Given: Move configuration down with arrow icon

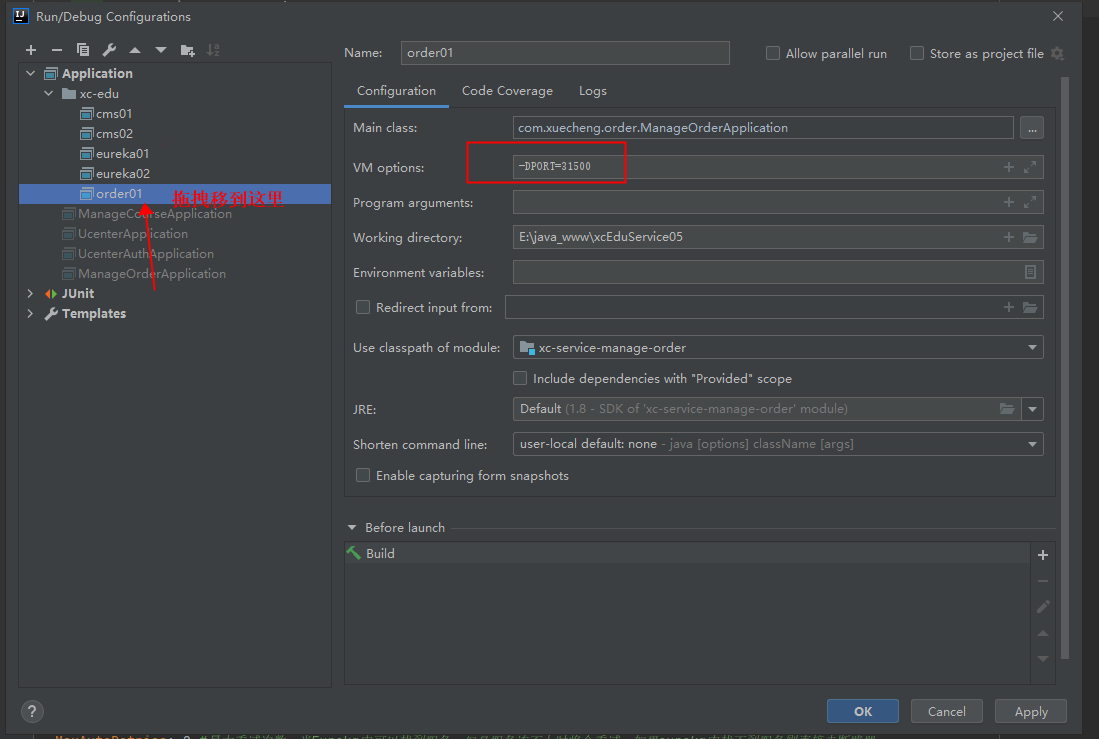Looking at the screenshot, I should click(161, 50).
